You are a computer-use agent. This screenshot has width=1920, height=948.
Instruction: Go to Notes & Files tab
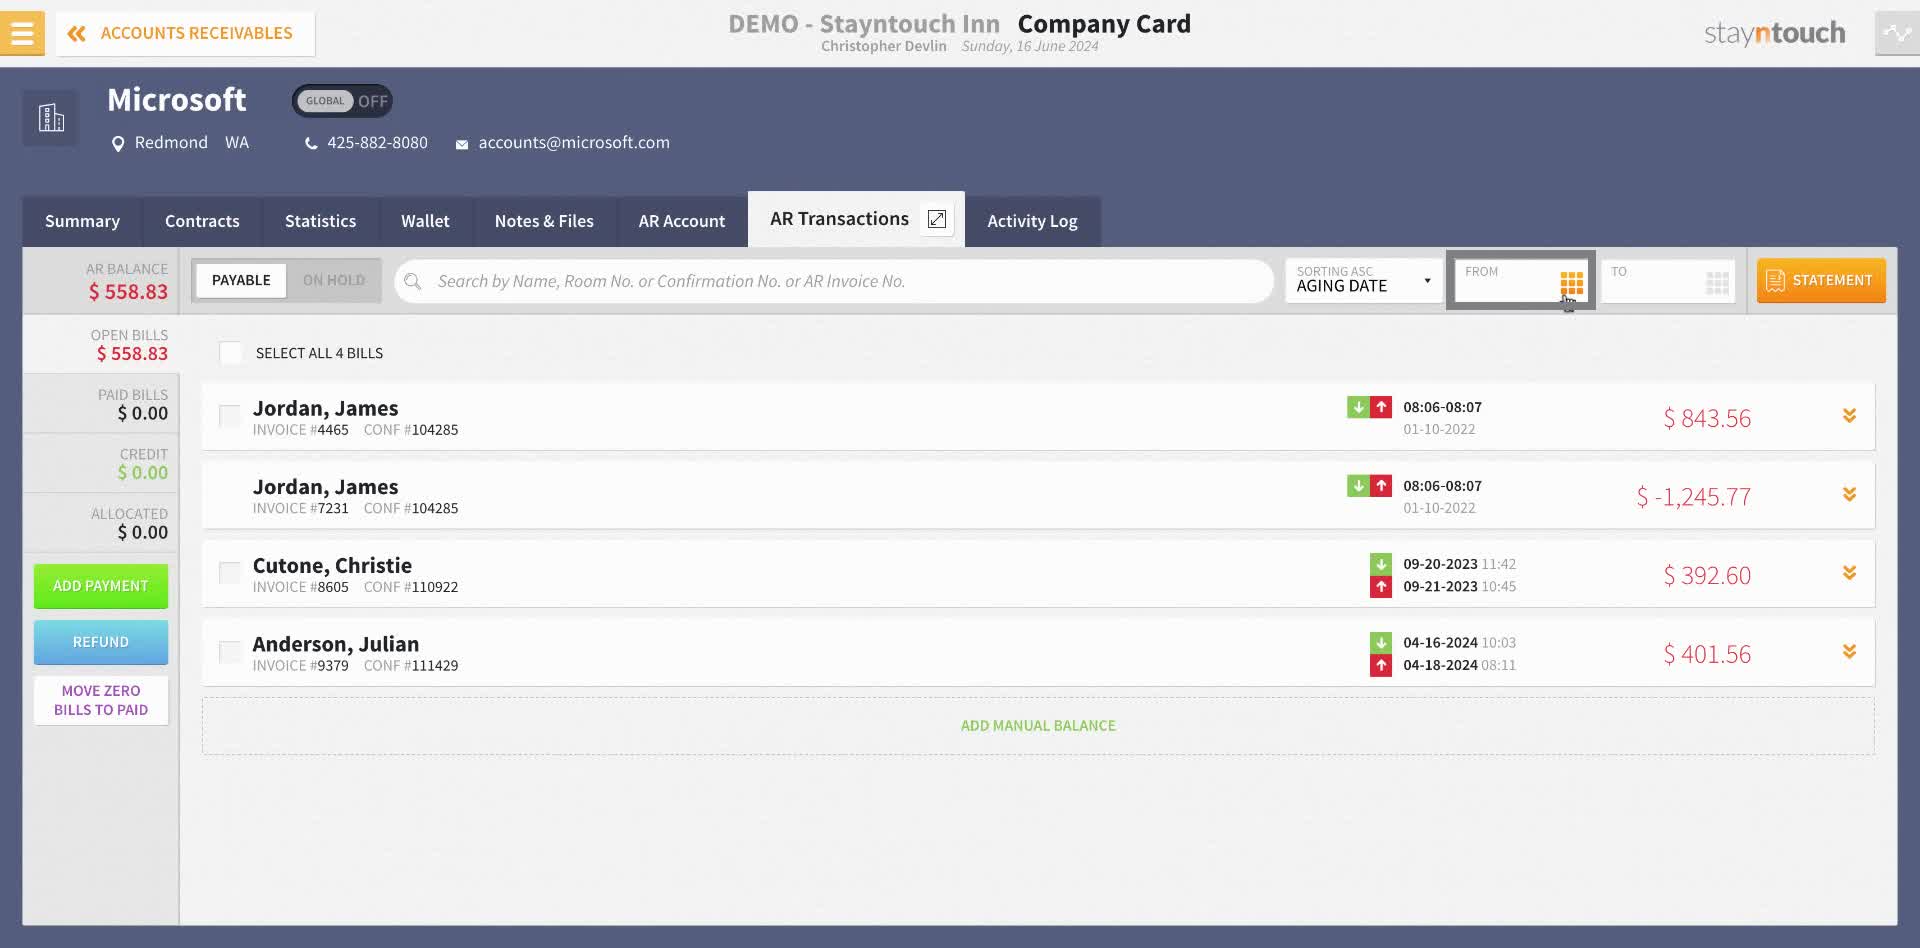[x=544, y=221]
